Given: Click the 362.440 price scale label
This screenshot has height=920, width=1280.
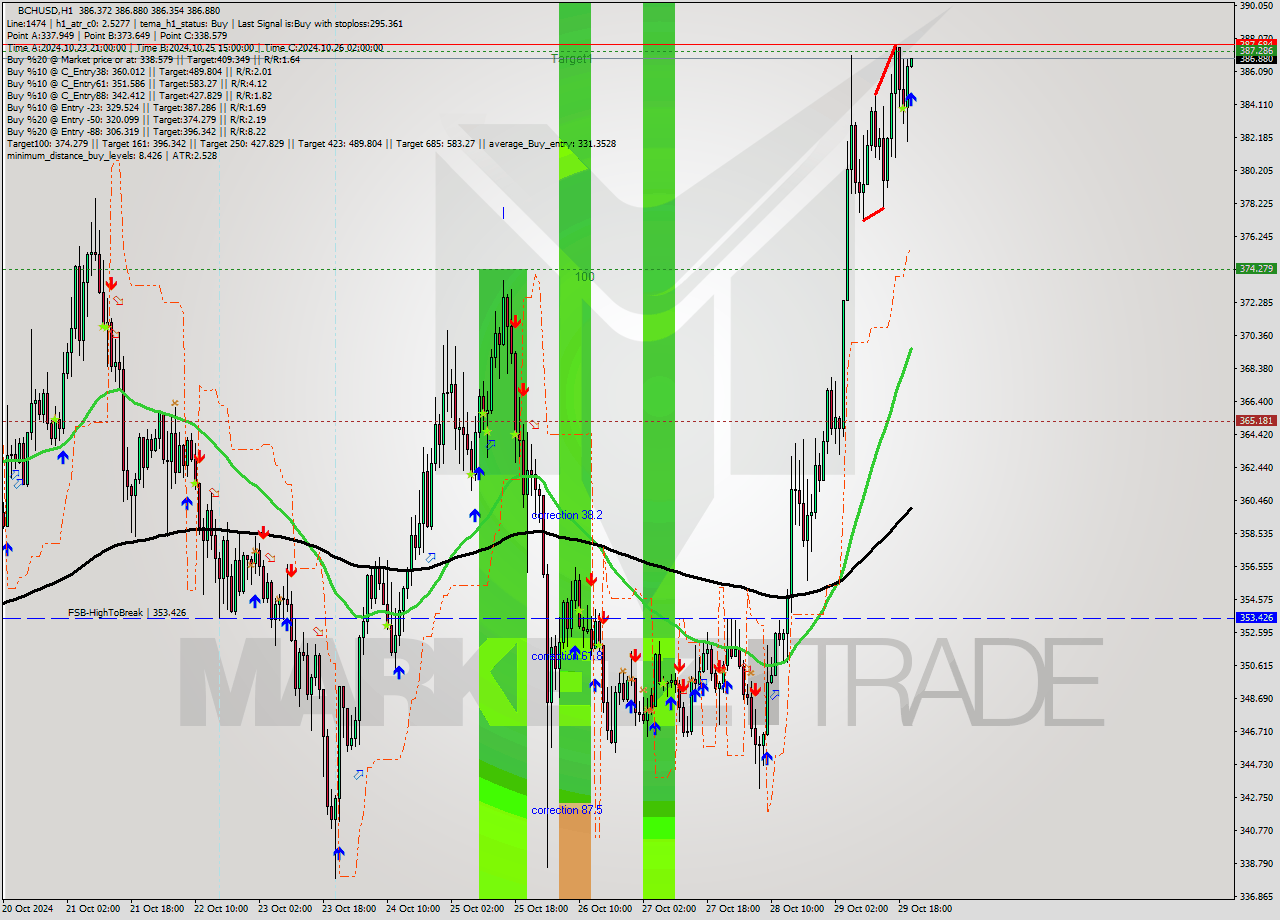Looking at the screenshot, I should point(1256,468).
